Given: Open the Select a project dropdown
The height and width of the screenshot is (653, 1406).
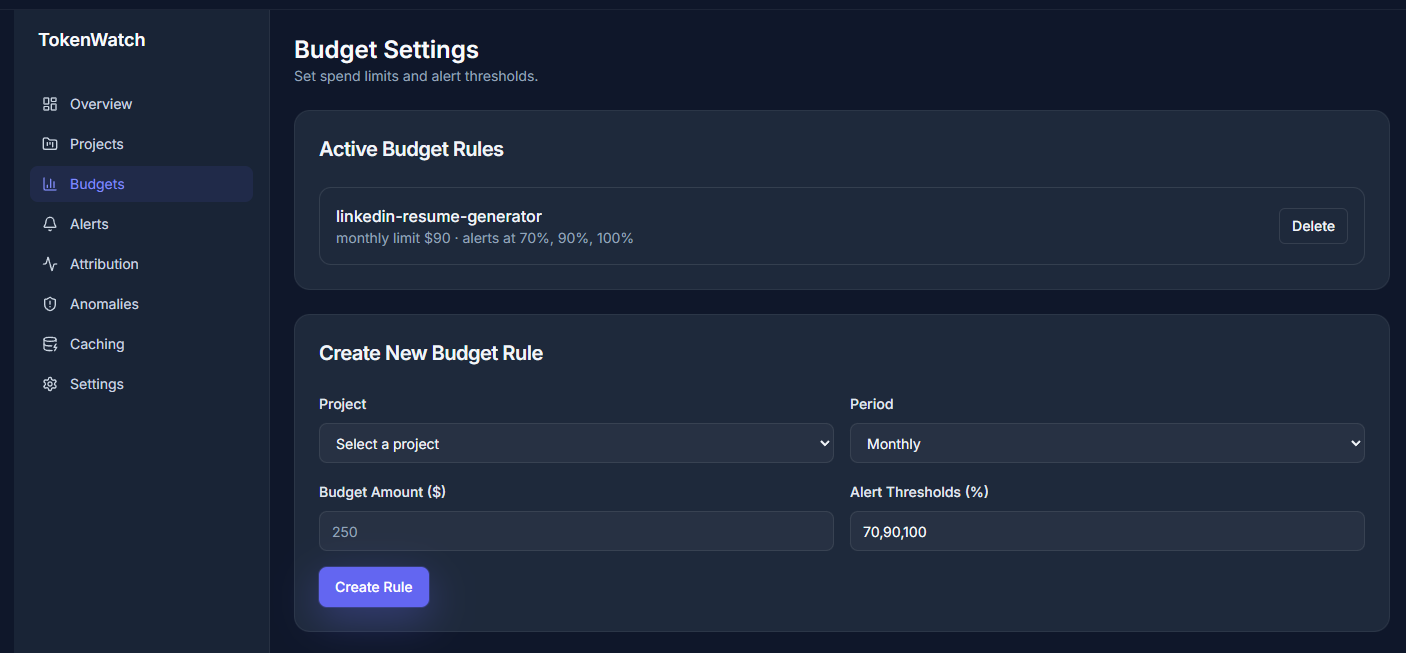Looking at the screenshot, I should pyautogui.click(x=576, y=443).
